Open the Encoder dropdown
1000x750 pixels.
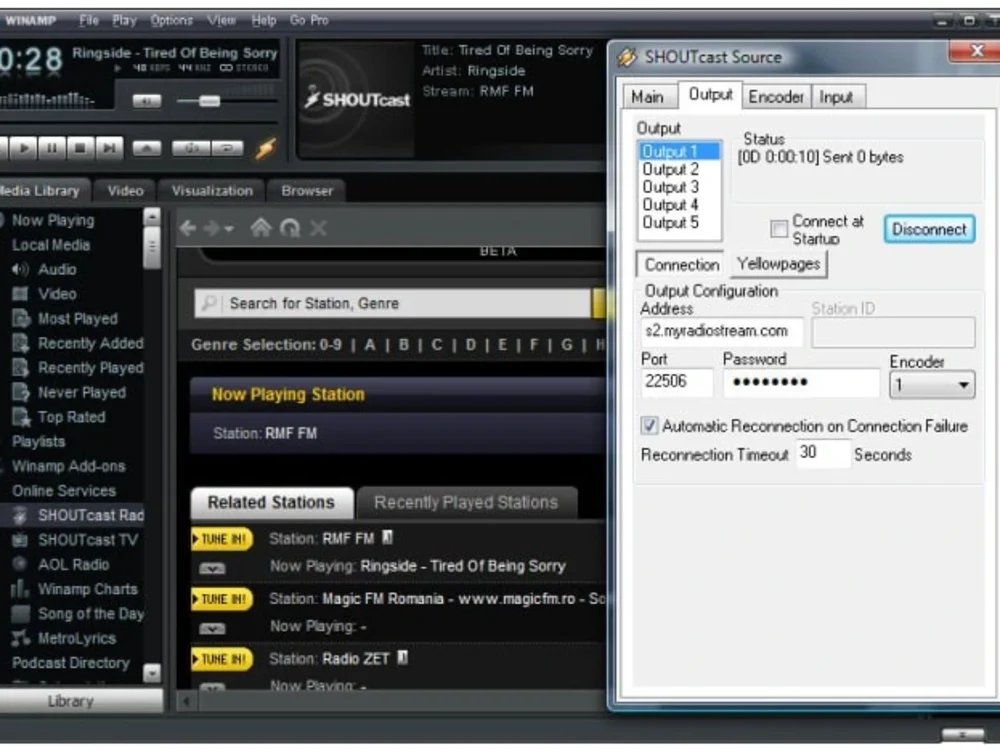pos(932,385)
